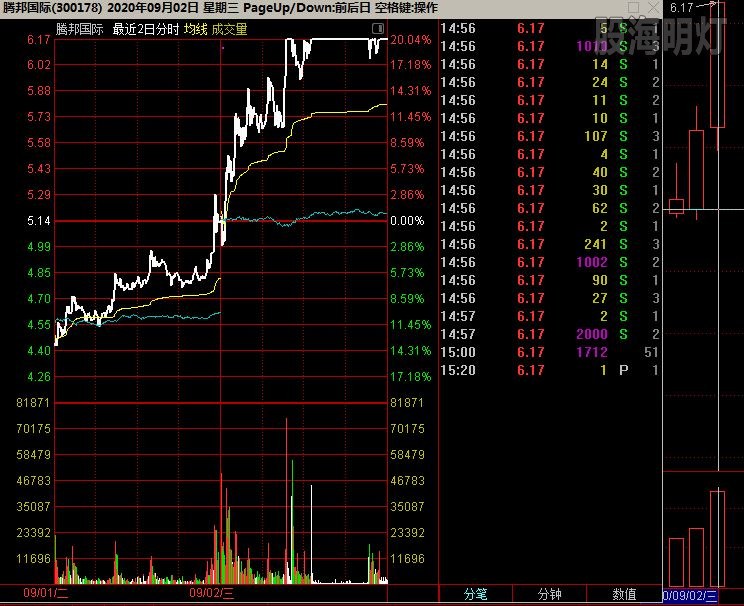Viewport: 744px width, 606px height.
Task: Click the 0/09/02/三 date in K-line panel
Action: 690,595
